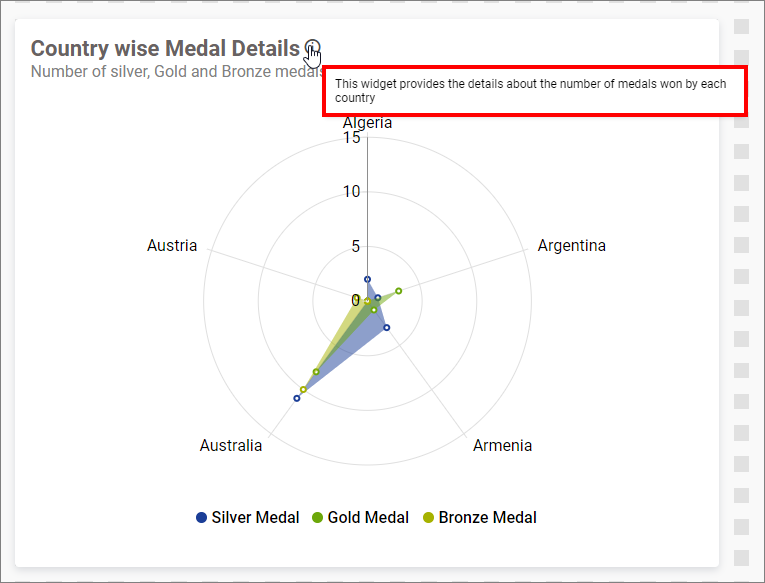Click the blue Silver Medal legend dot
765x583 pixels.
(x=202, y=518)
